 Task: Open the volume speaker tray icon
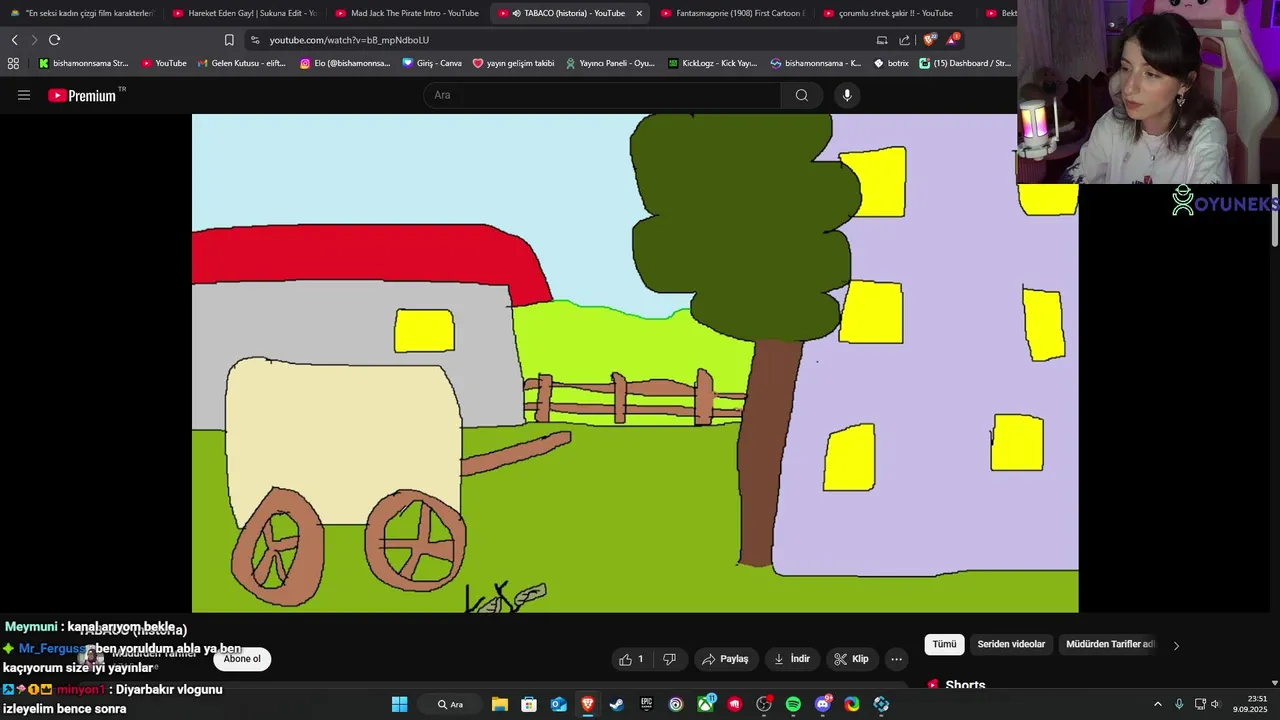point(1216,704)
